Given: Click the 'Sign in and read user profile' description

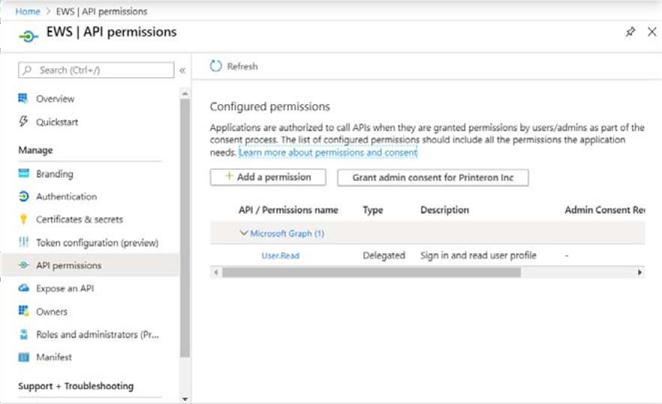Looking at the screenshot, I should (478, 255).
